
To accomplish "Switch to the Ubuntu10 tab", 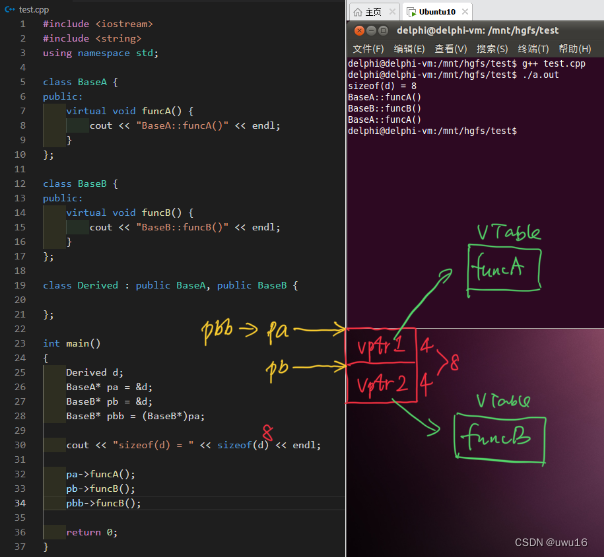I will tap(438, 12).
